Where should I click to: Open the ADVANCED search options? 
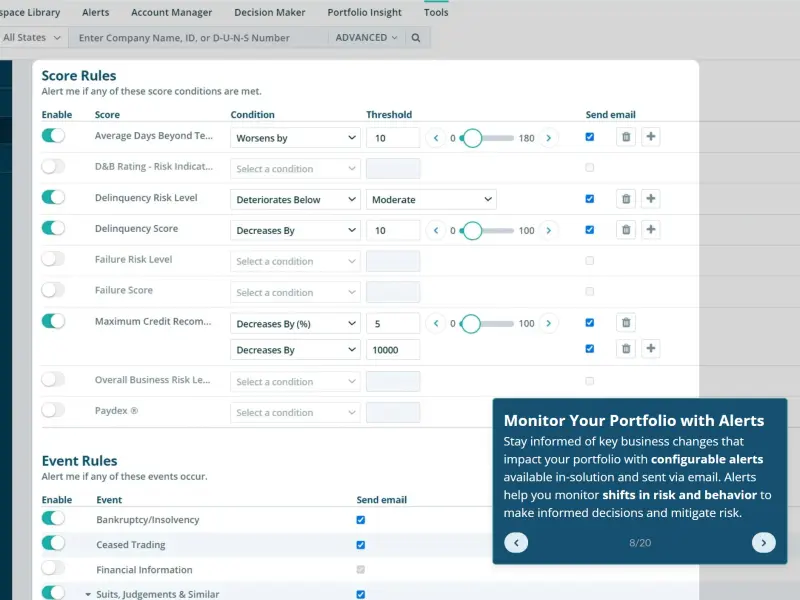point(366,38)
